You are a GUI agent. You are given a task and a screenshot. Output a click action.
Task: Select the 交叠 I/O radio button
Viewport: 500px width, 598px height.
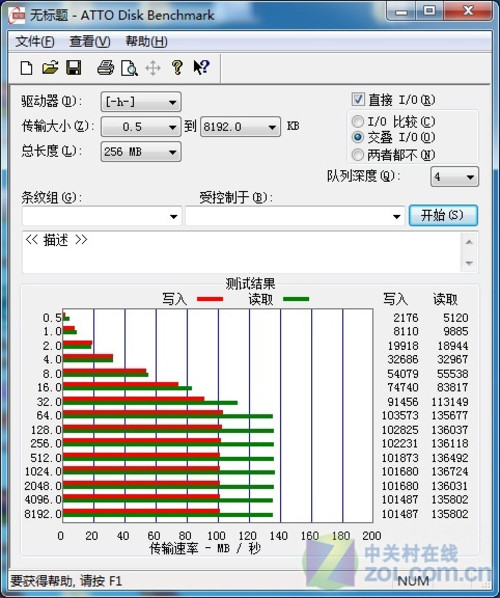coord(358,137)
